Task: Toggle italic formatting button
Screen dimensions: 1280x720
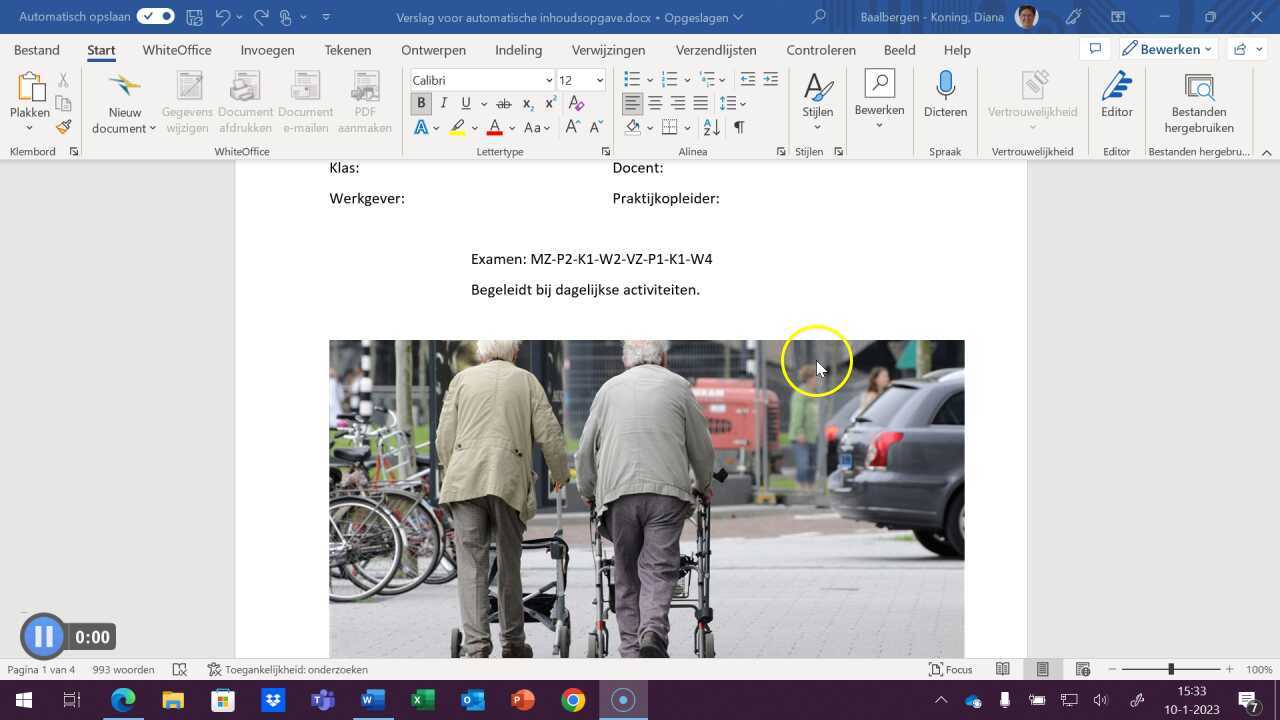Action: [443, 104]
